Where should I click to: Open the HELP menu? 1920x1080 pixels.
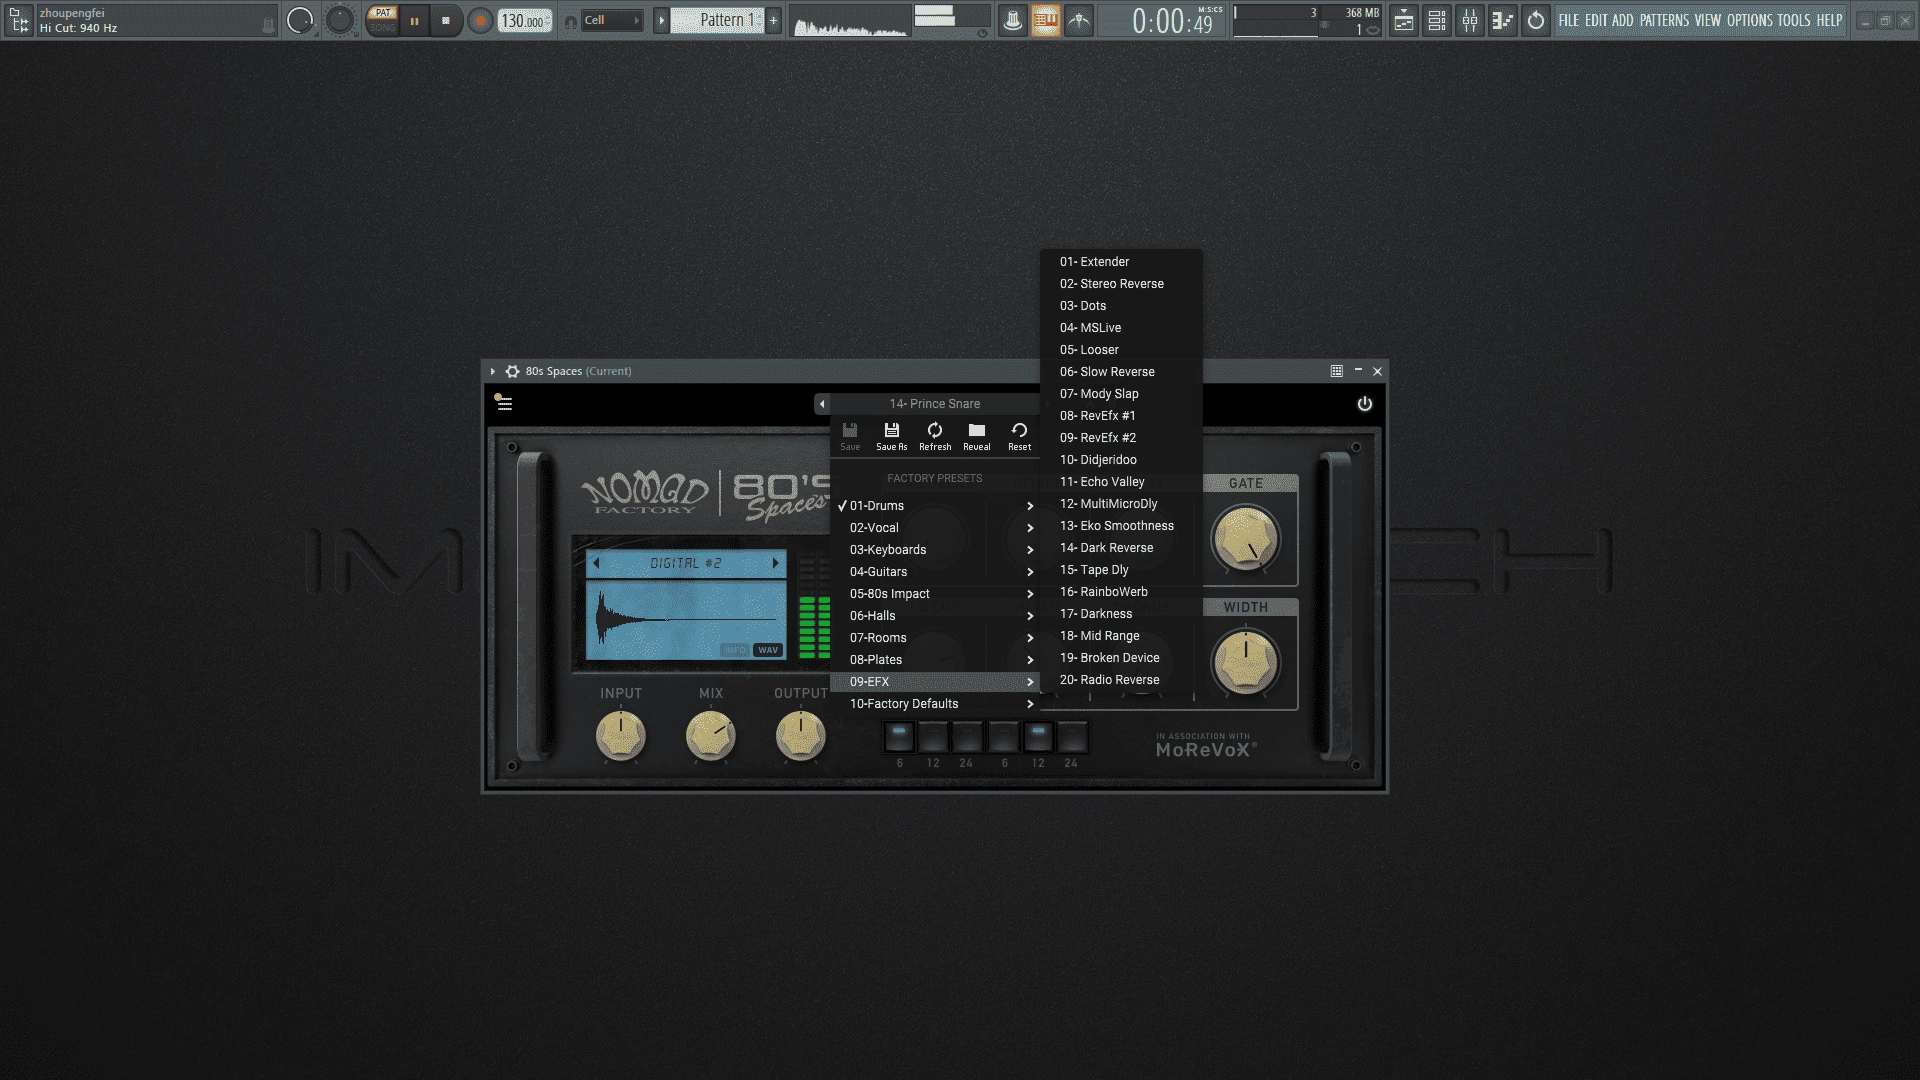pos(1829,20)
